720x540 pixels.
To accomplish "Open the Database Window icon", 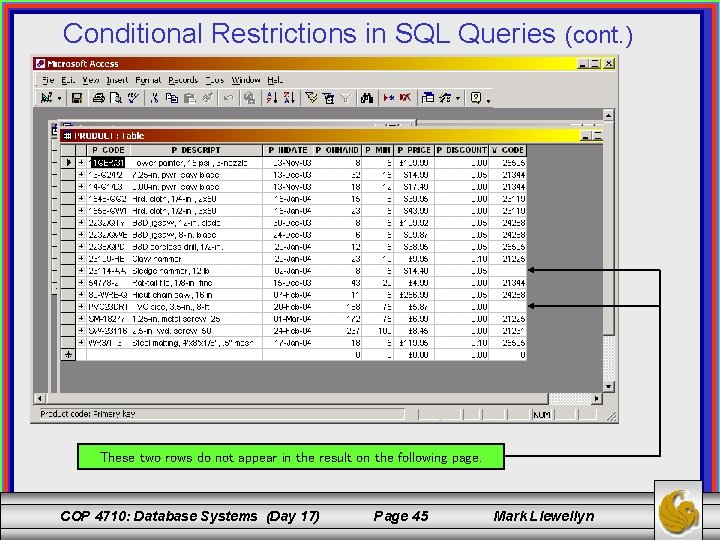I will (x=428, y=98).
